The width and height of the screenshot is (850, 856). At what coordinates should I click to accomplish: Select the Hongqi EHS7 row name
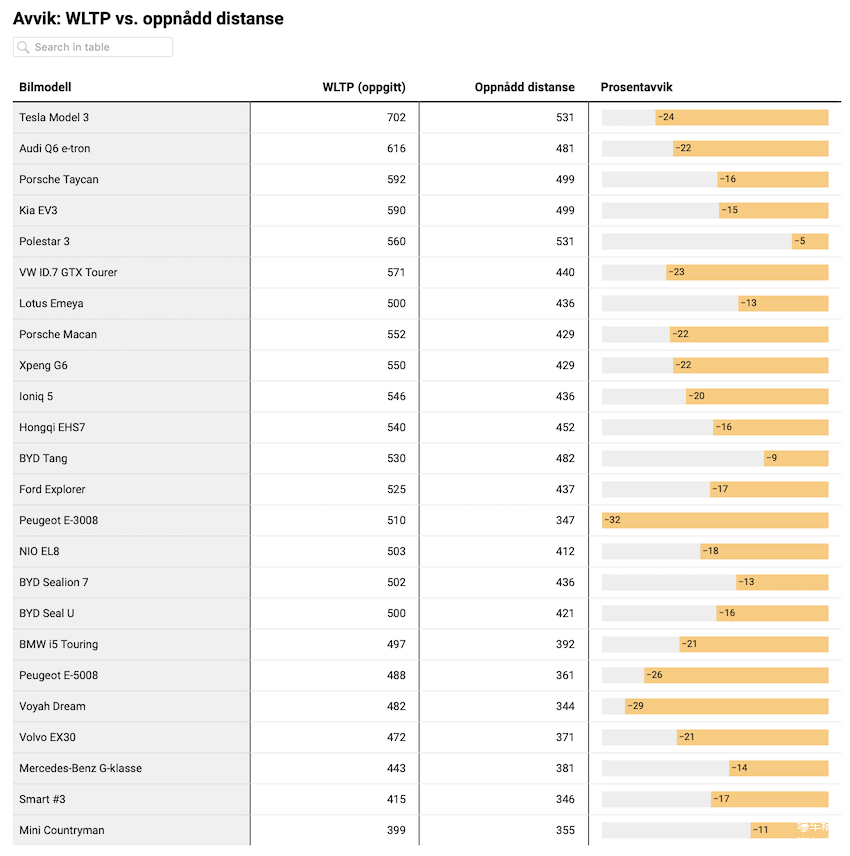[x=52, y=427]
